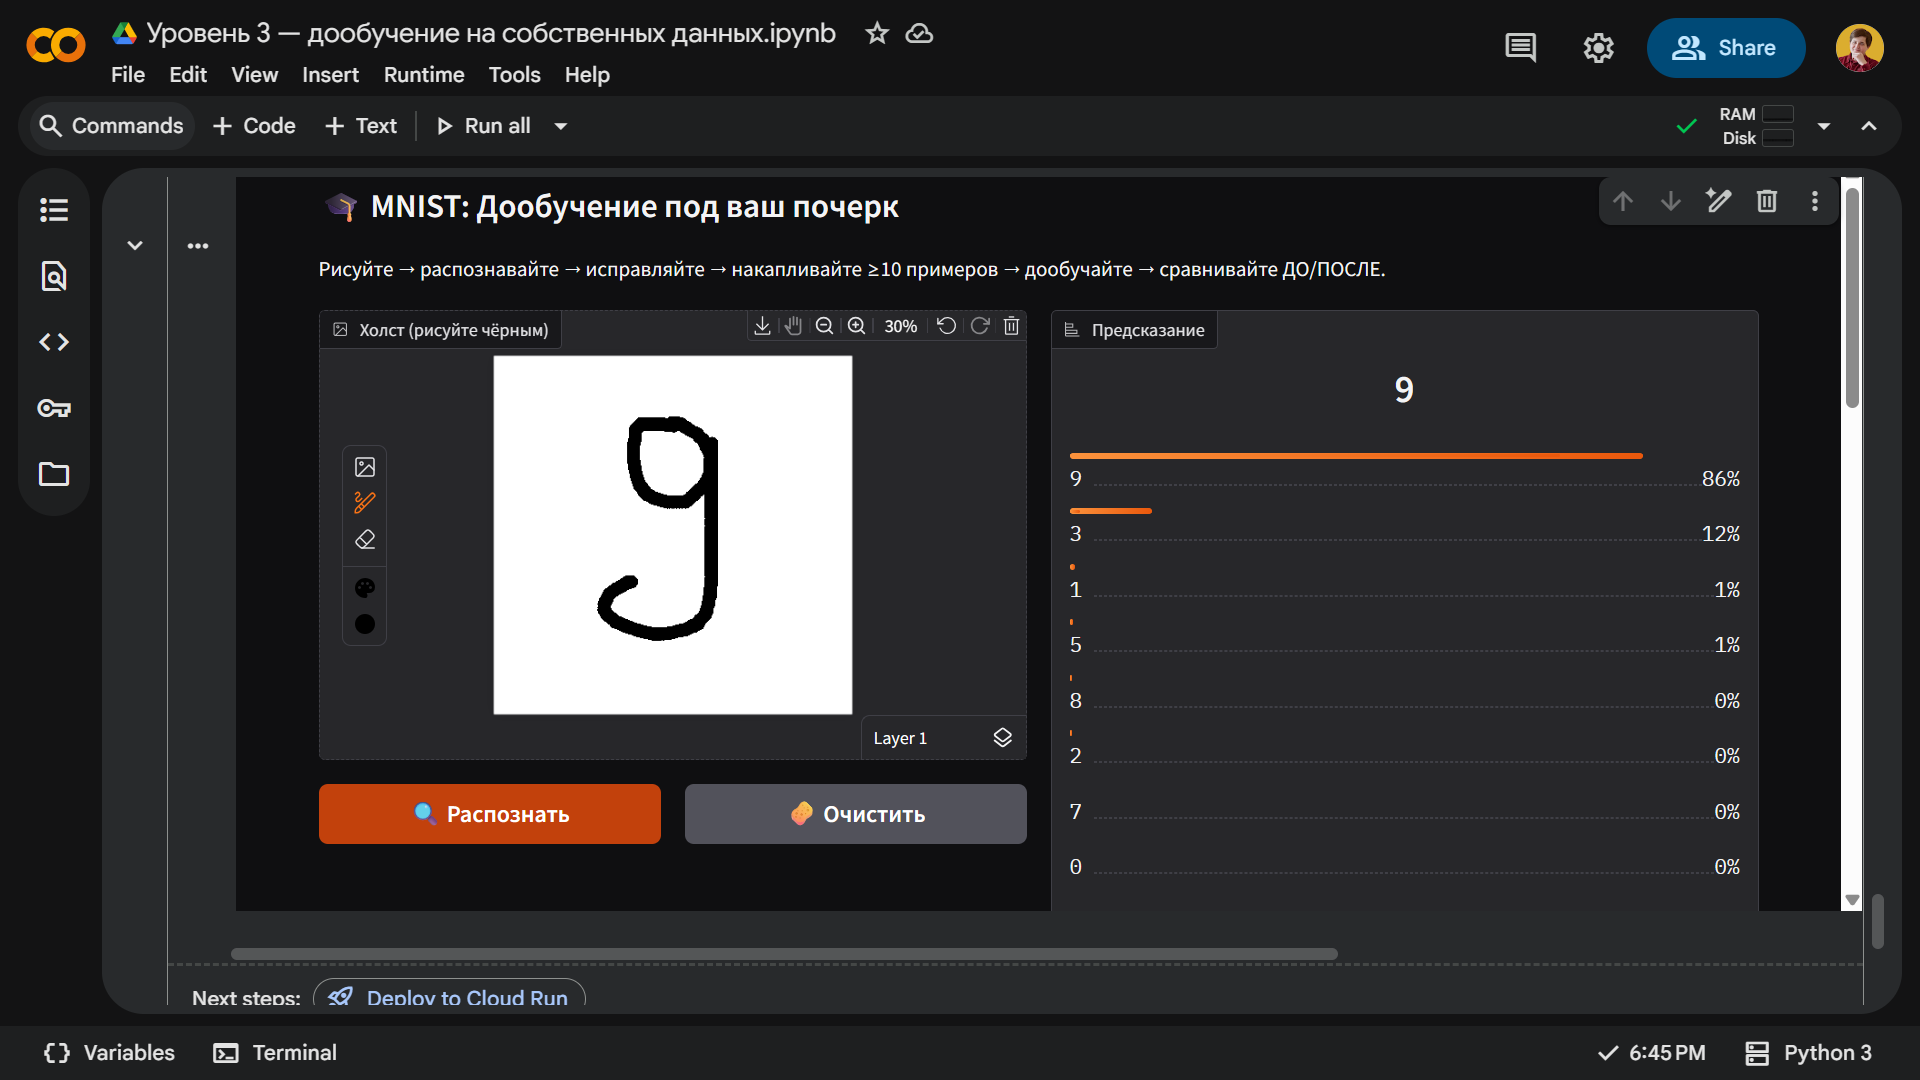Open the image upload tool on the canvas

[364, 466]
